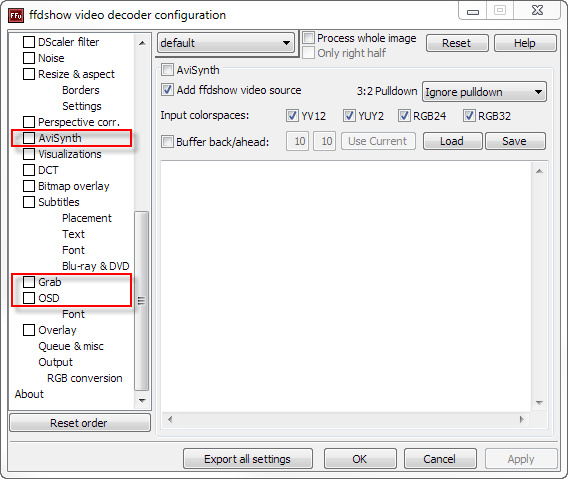Screen dimensions: 568x479
Task: Click Export all settings
Action: point(247,459)
